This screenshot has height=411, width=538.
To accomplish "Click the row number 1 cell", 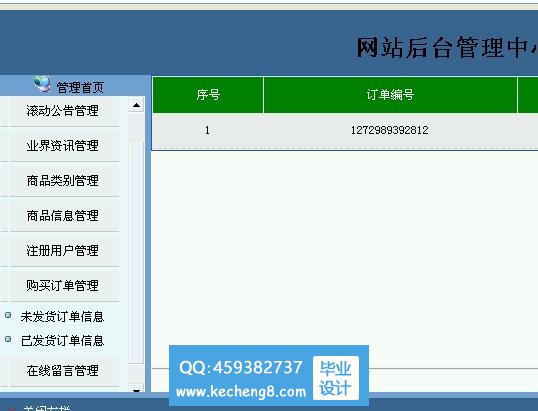I will point(207,130).
